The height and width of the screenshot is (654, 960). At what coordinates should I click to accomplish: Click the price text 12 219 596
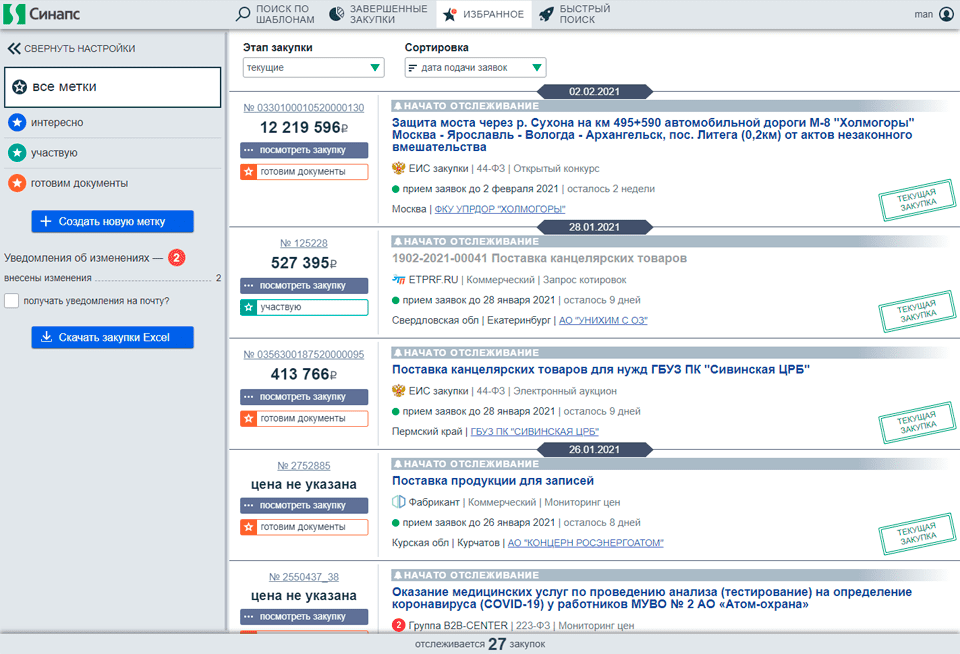pos(304,127)
